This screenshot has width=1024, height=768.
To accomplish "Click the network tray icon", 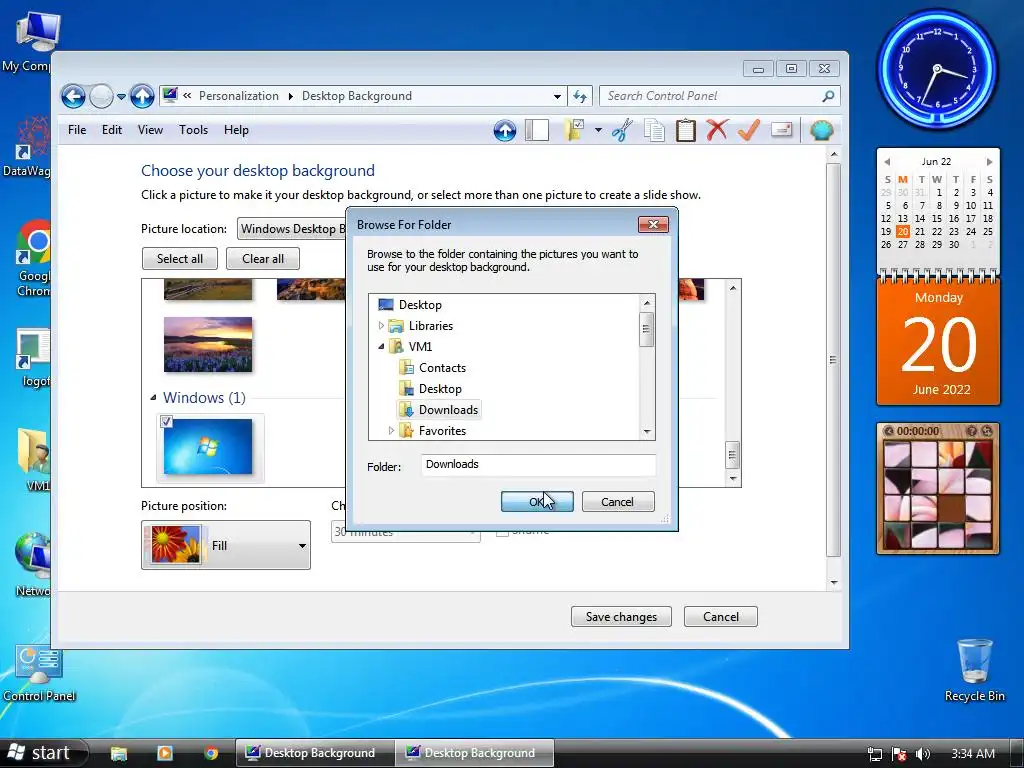I will 874,754.
